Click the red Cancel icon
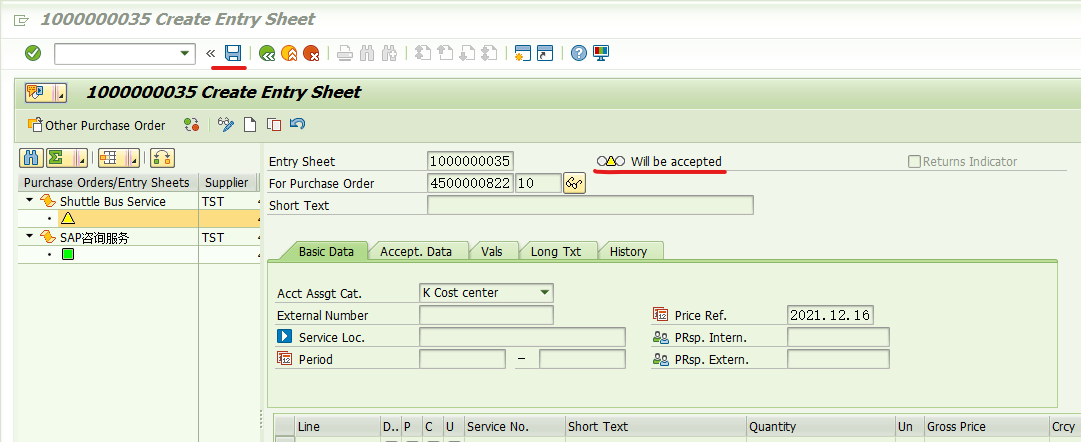Screen dimensions: 1081x442 (x=311, y=53)
